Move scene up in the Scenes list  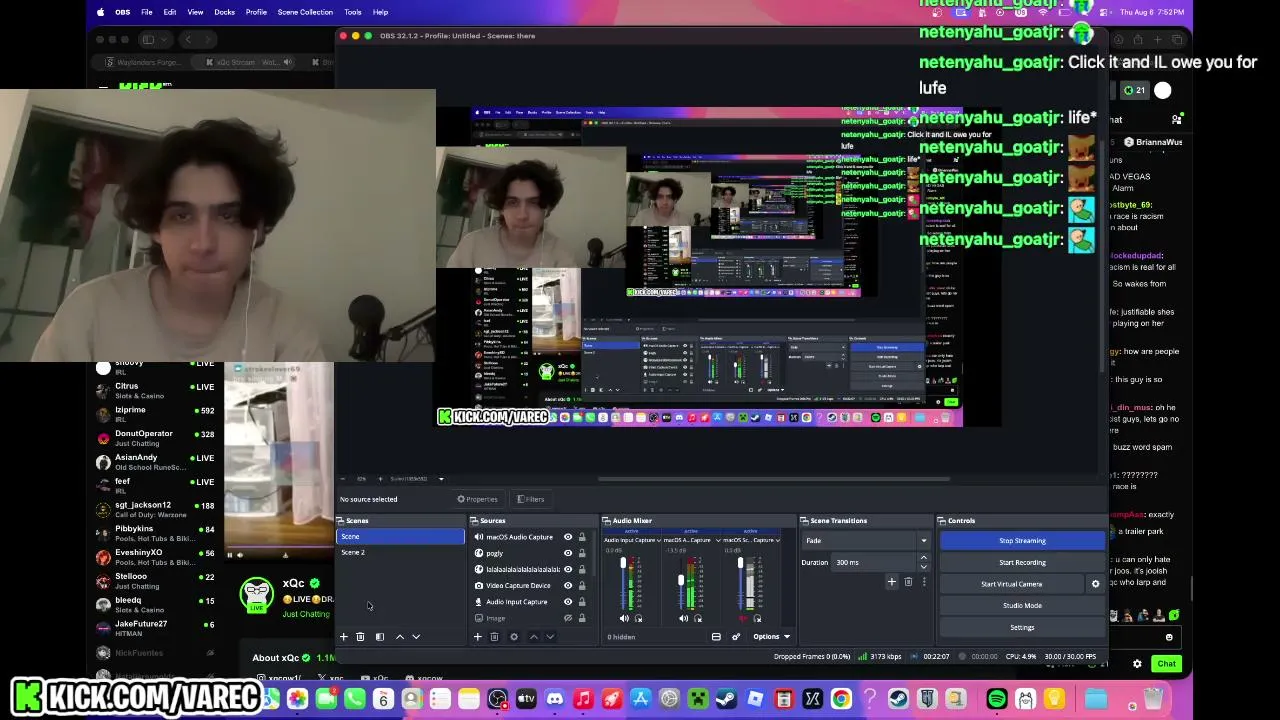[x=400, y=637]
